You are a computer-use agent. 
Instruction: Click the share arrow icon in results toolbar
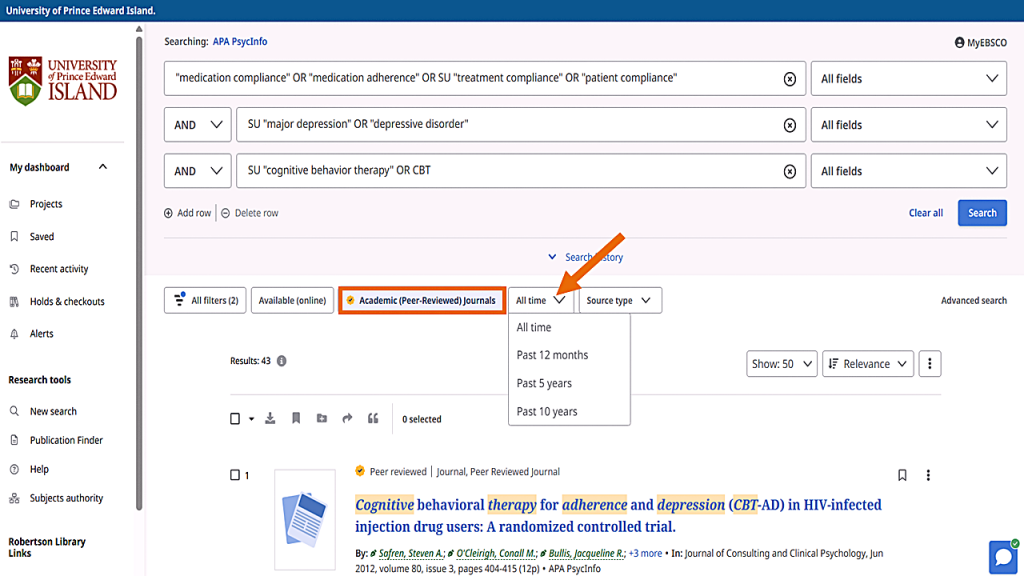(x=347, y=419)
